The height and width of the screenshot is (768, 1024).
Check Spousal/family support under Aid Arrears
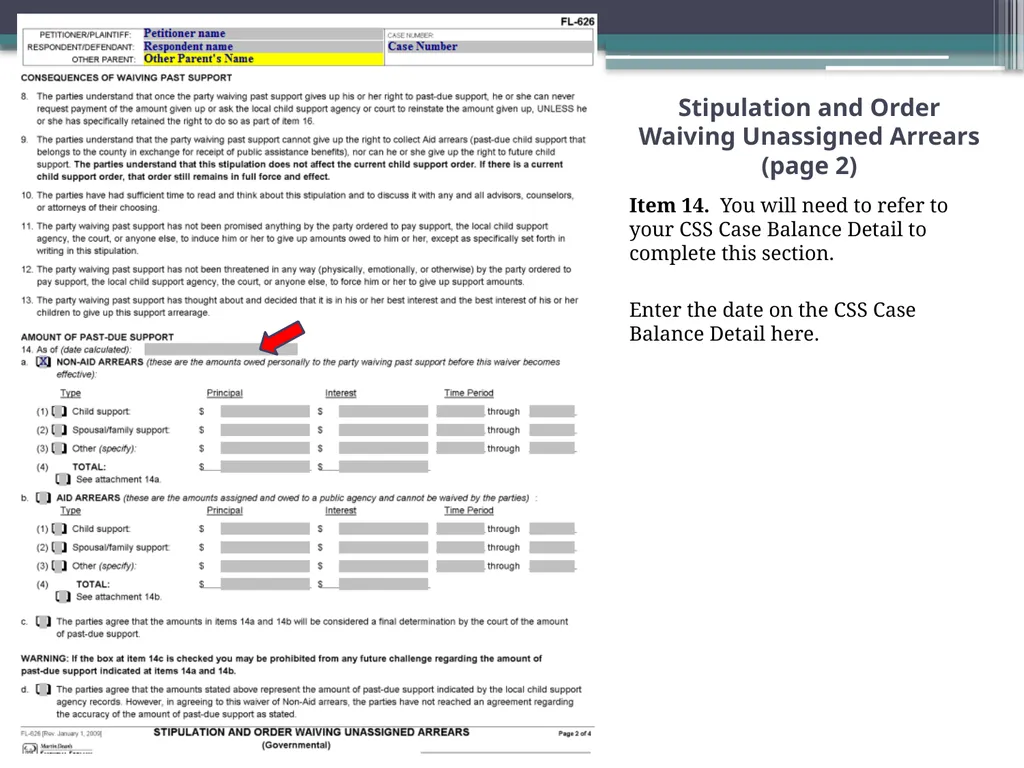click(59, 548)
